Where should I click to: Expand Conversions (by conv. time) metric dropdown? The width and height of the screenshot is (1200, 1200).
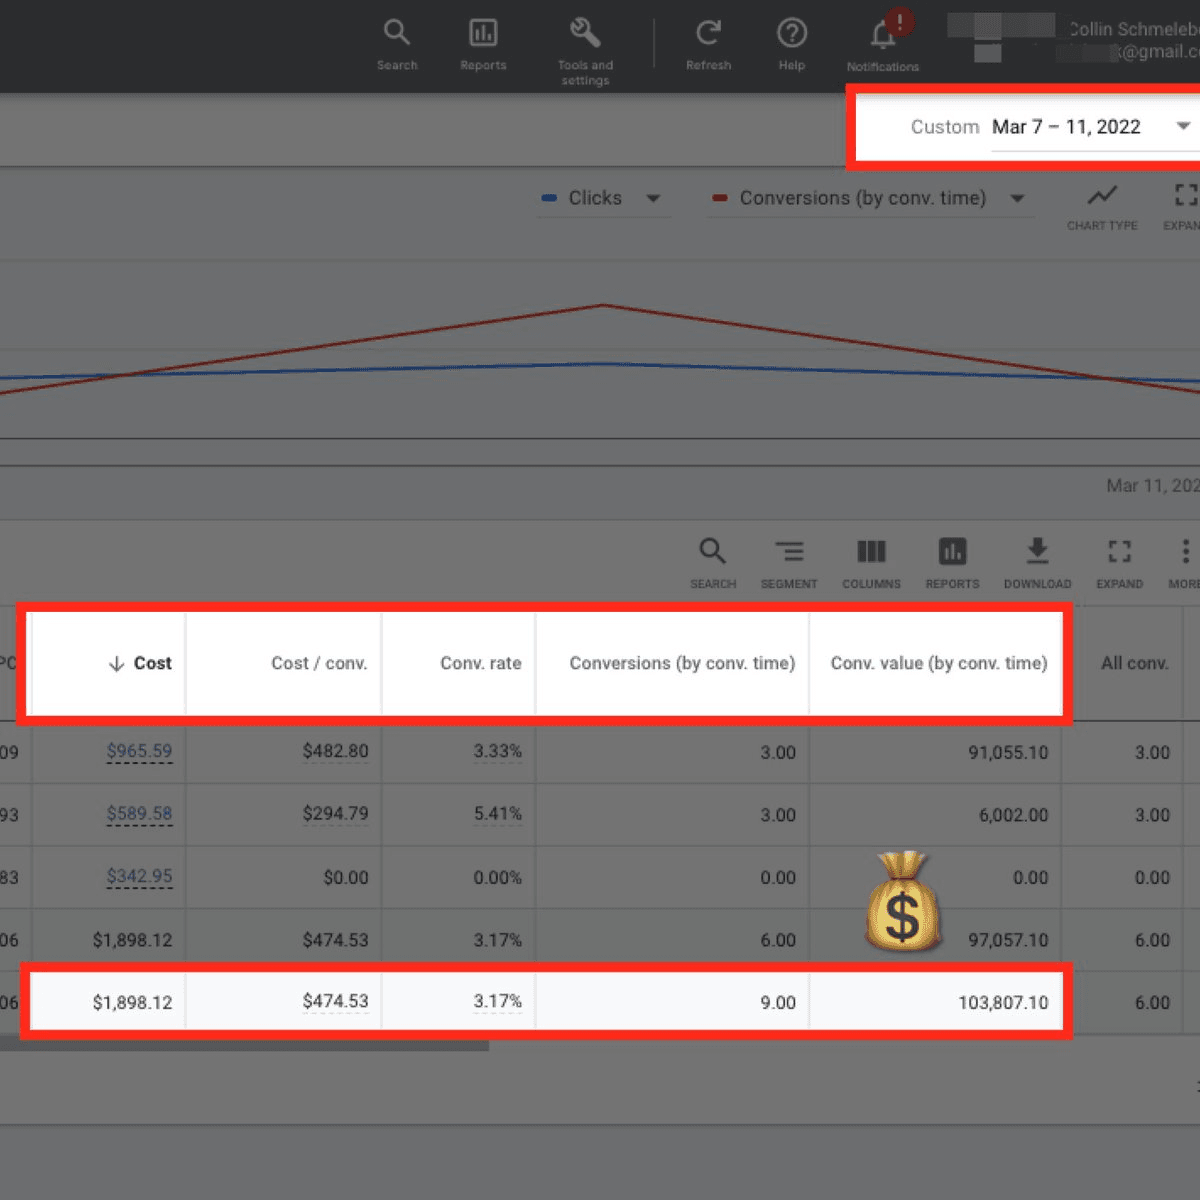point(1017,198)
